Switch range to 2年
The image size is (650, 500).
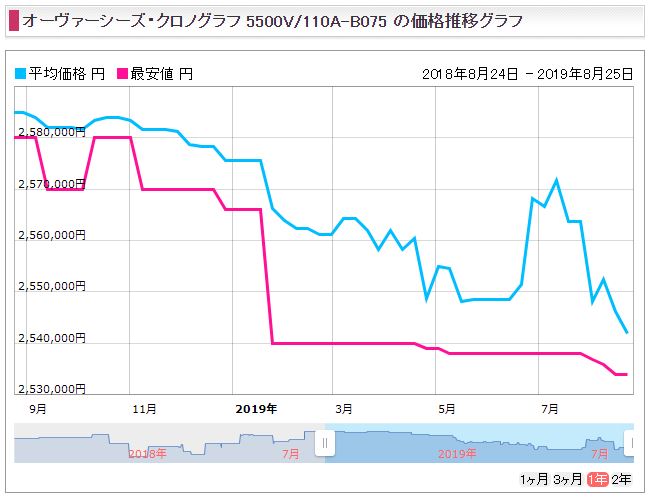[x=621, y=480]
